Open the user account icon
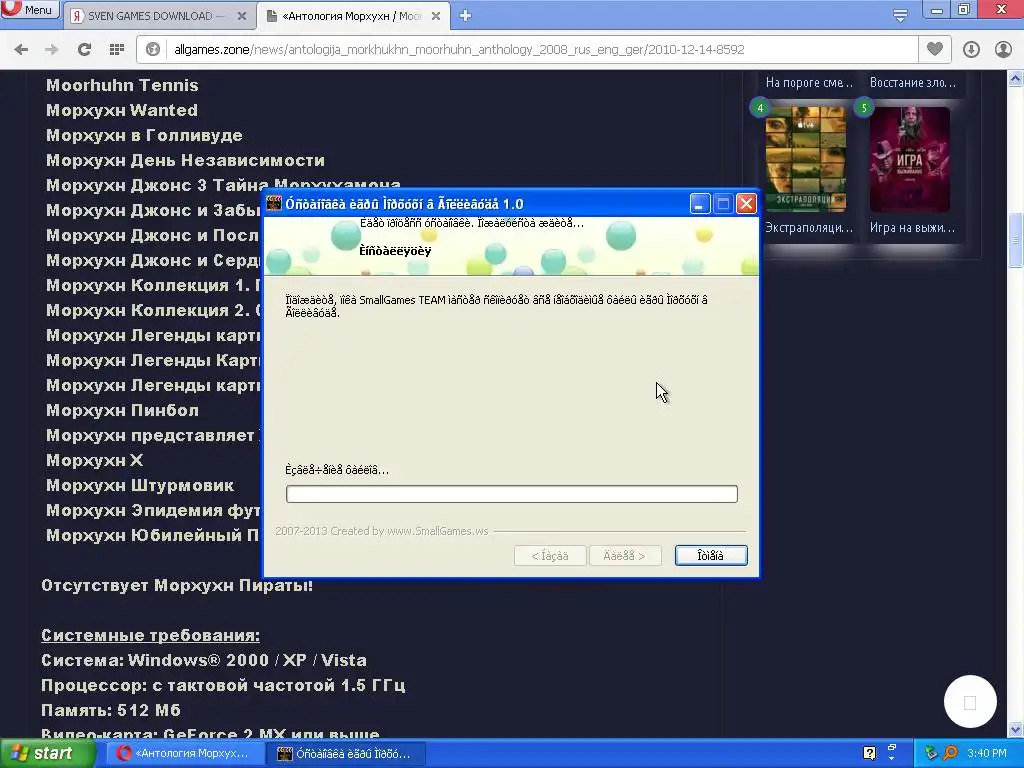Viewport: 1024px width, 768px height. 1003,50
